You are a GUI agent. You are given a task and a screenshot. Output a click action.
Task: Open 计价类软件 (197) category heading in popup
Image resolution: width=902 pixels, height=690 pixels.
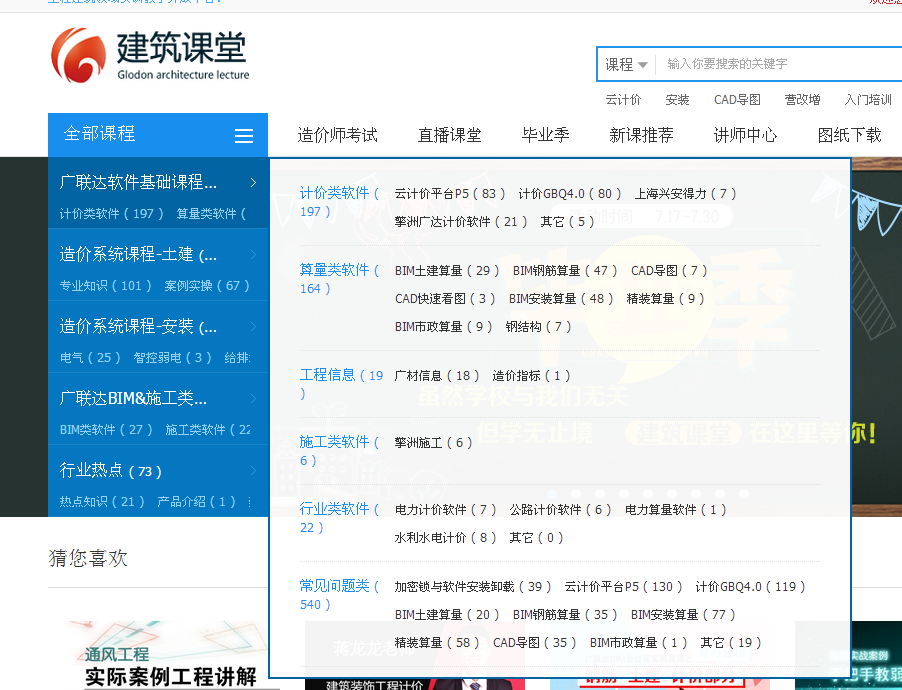[339, 201]
